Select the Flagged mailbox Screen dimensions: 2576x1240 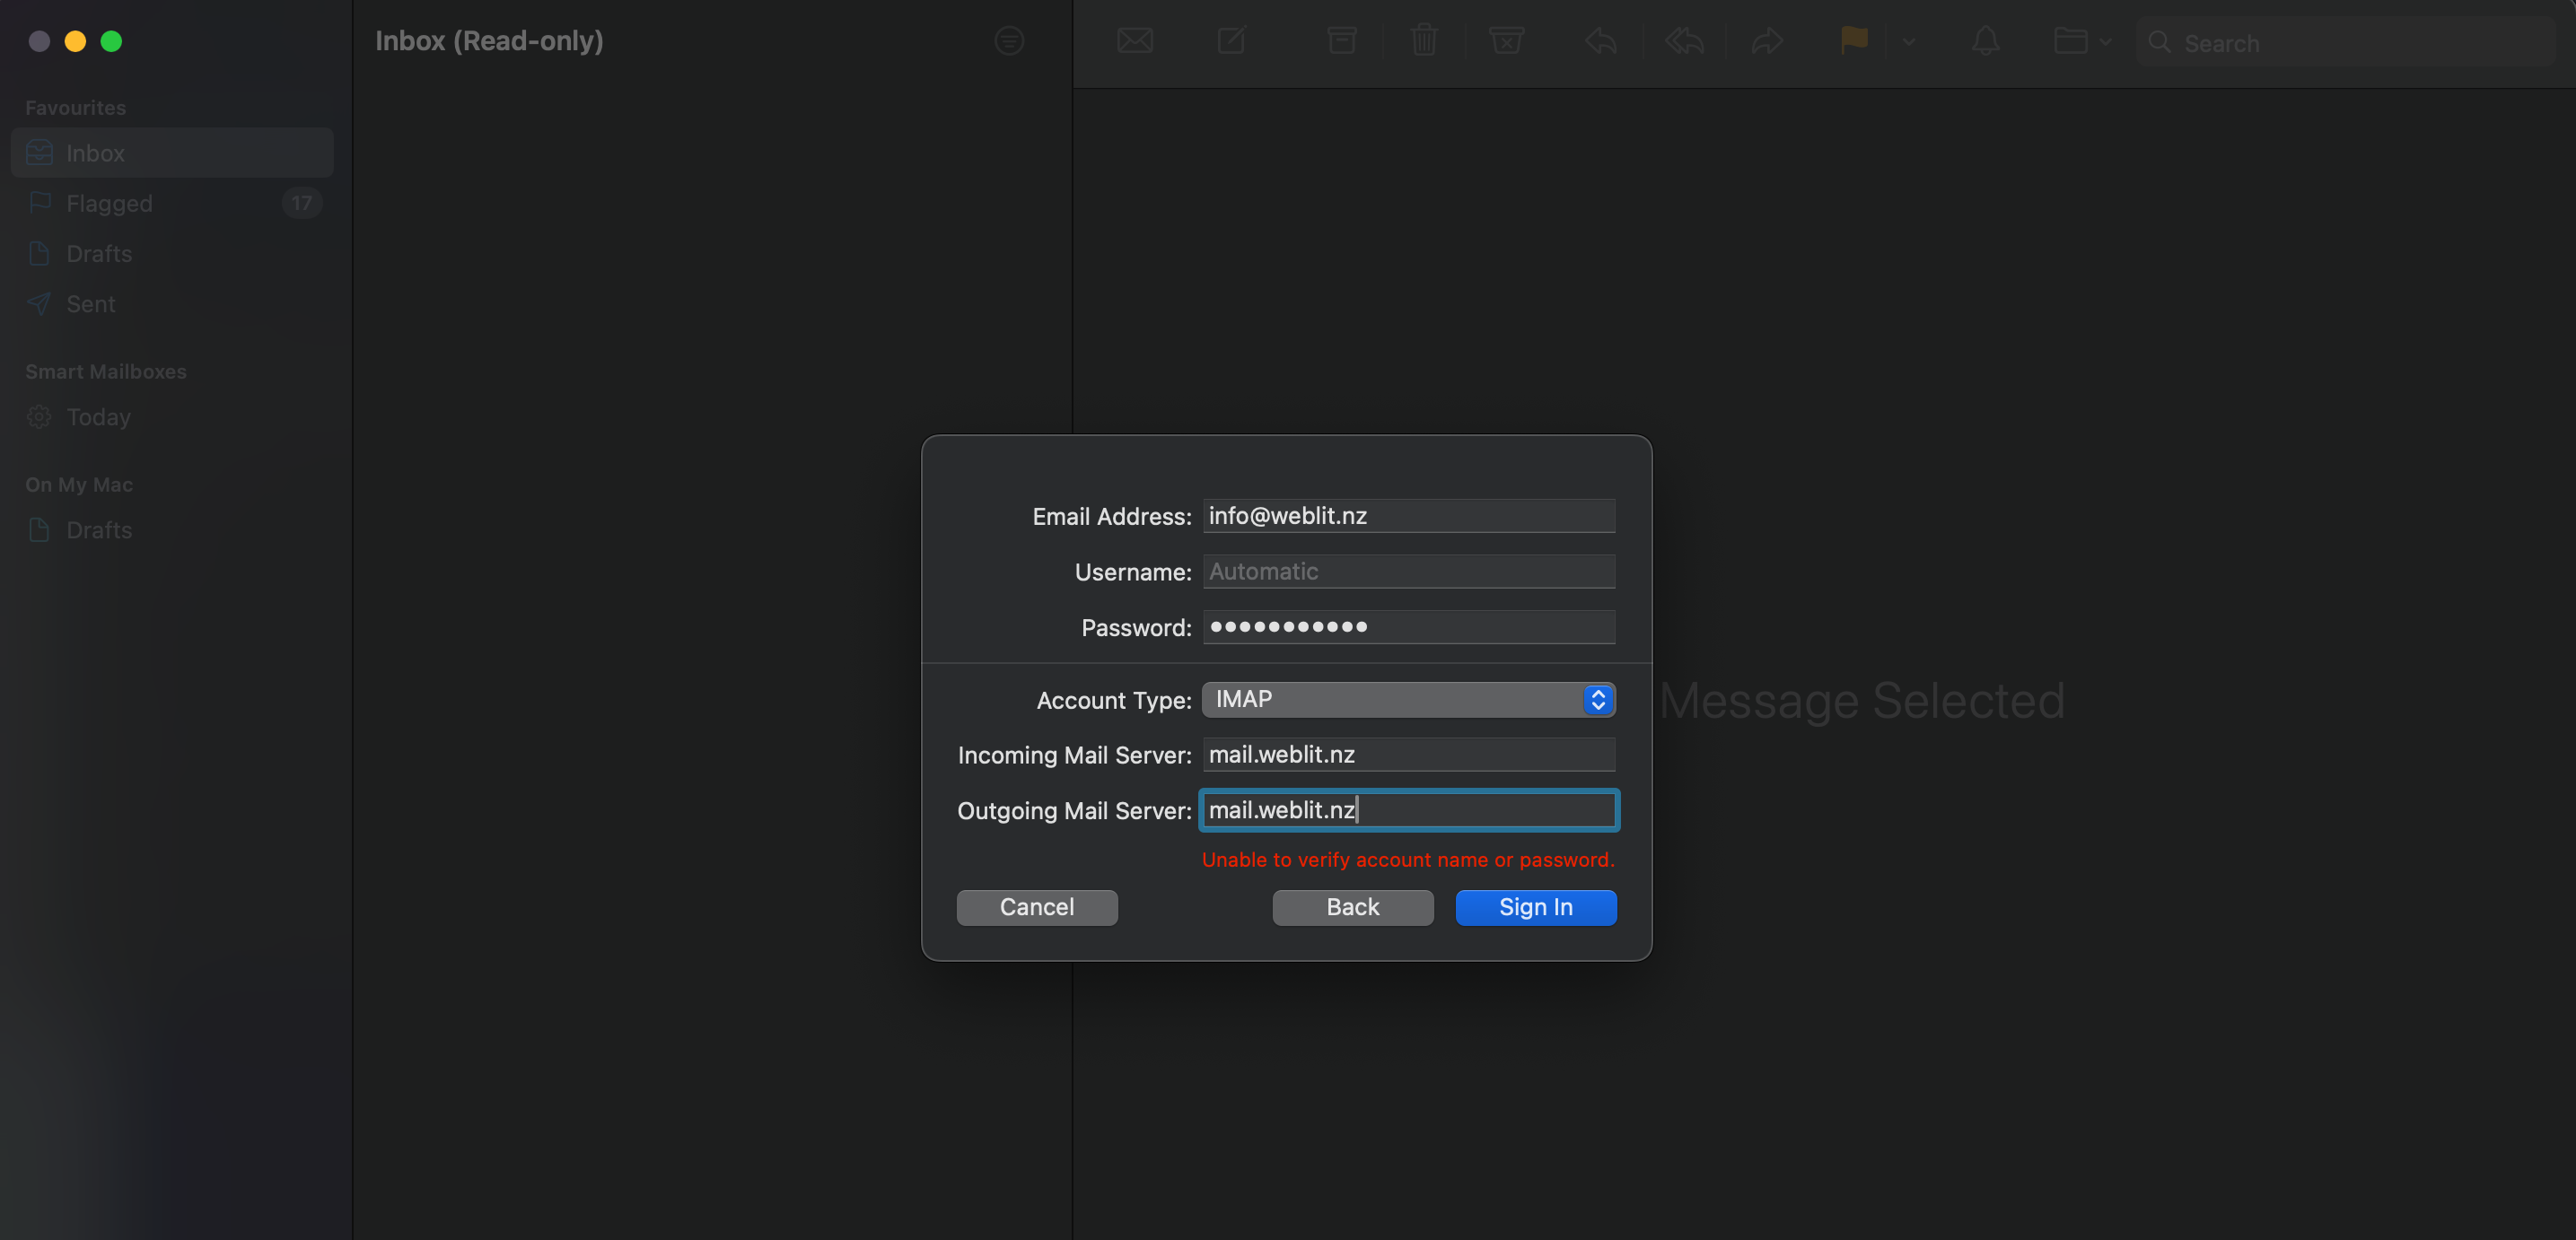click(172, 203)
